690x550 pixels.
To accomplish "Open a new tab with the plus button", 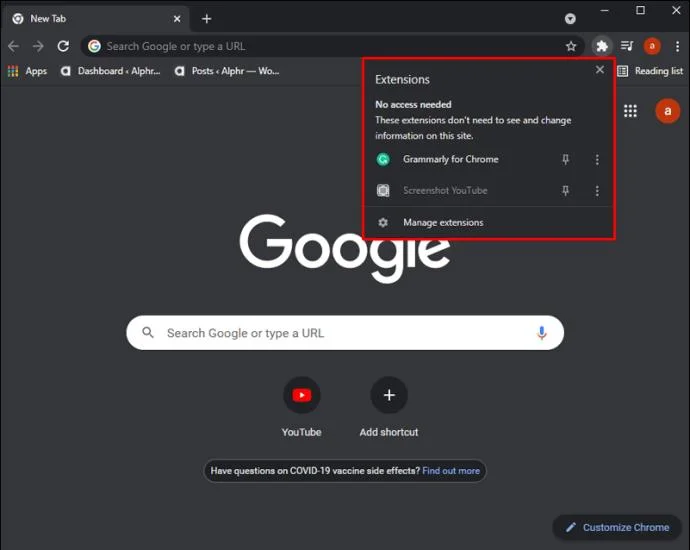I will (x=206, y=18).
